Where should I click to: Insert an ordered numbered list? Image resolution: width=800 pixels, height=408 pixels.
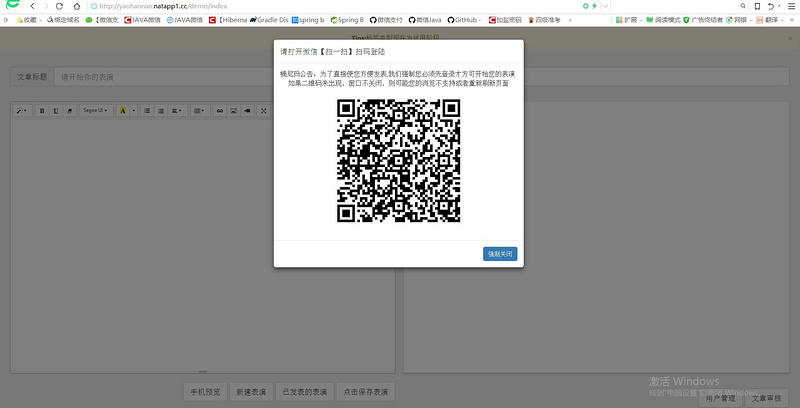click(x=161, y=111)
